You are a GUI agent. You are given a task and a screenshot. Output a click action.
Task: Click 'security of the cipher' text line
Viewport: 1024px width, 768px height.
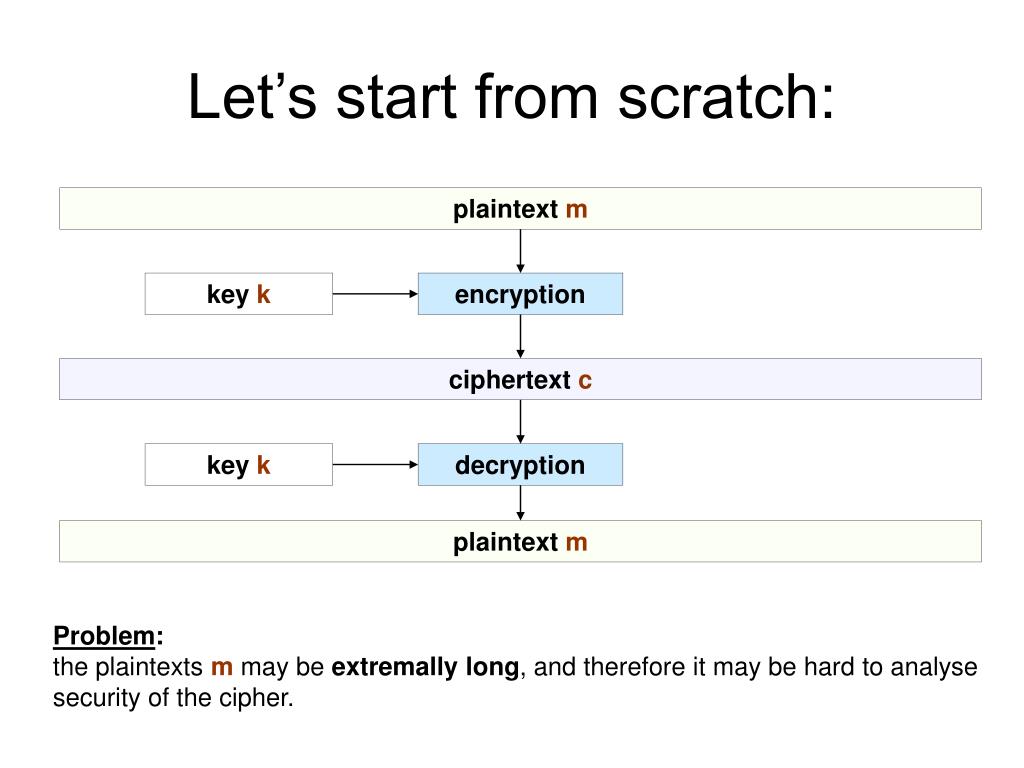pos(173,697)
